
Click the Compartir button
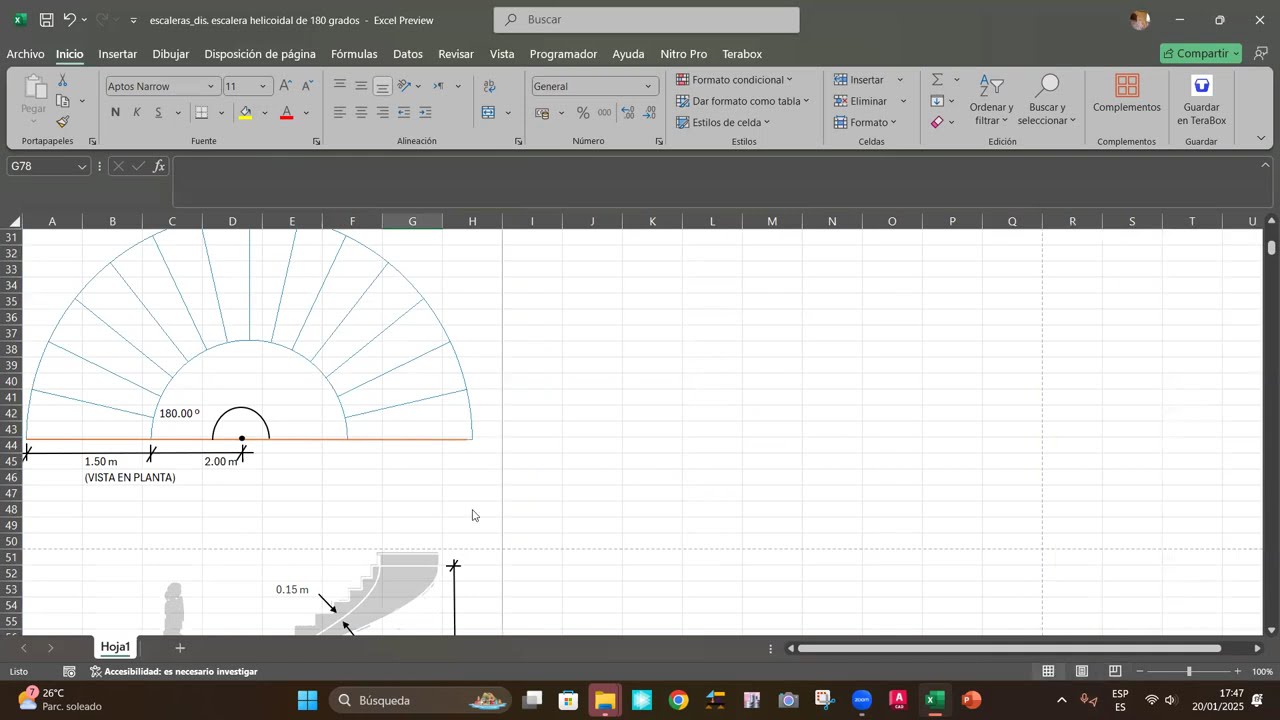1201,53
